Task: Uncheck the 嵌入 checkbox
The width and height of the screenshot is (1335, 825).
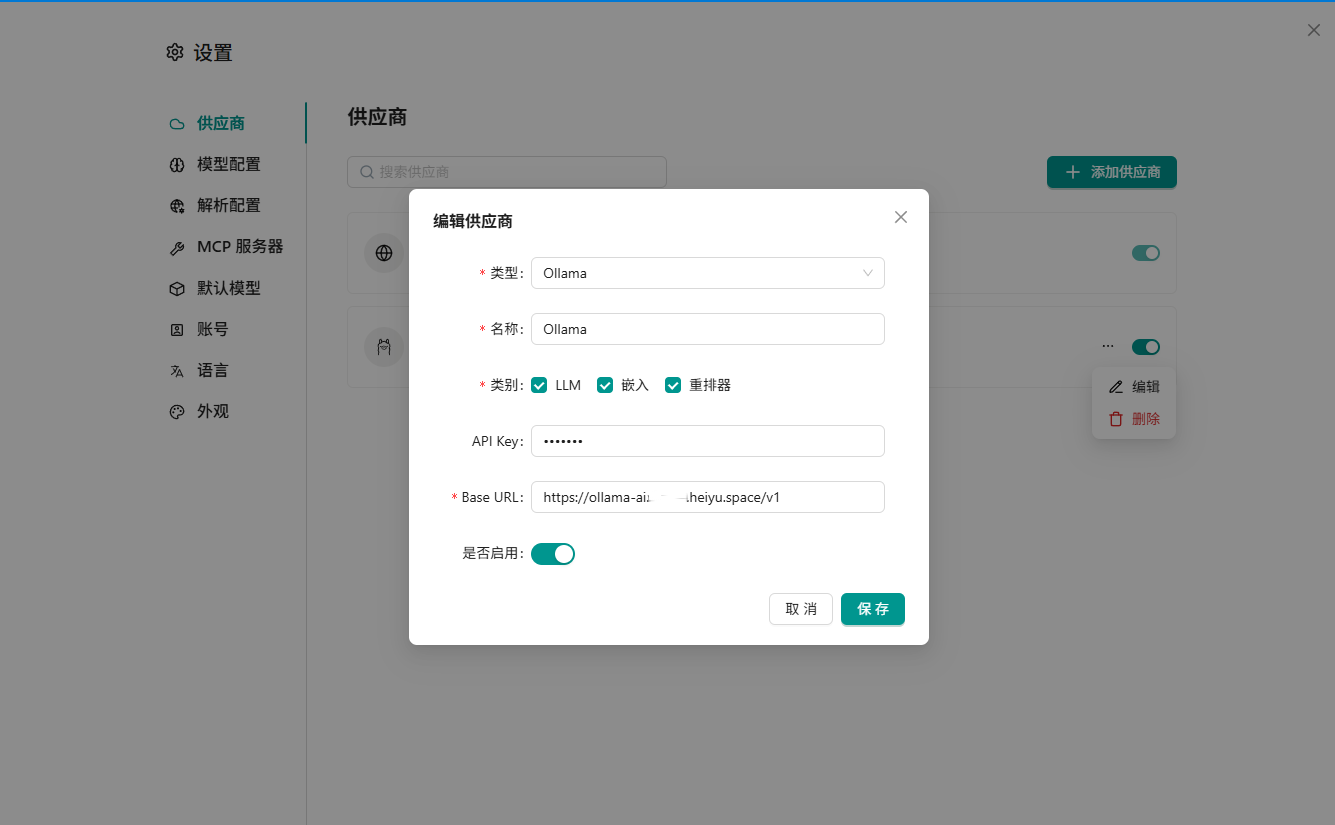Action: [605, 385]
